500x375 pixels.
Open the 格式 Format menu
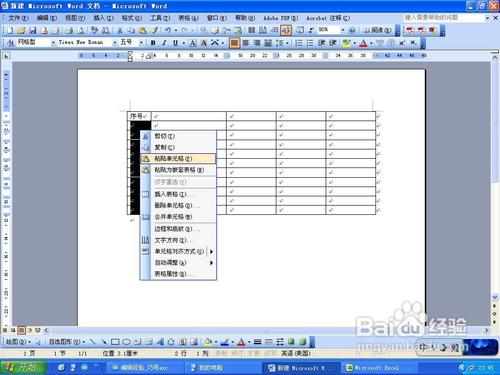point(132,18)
